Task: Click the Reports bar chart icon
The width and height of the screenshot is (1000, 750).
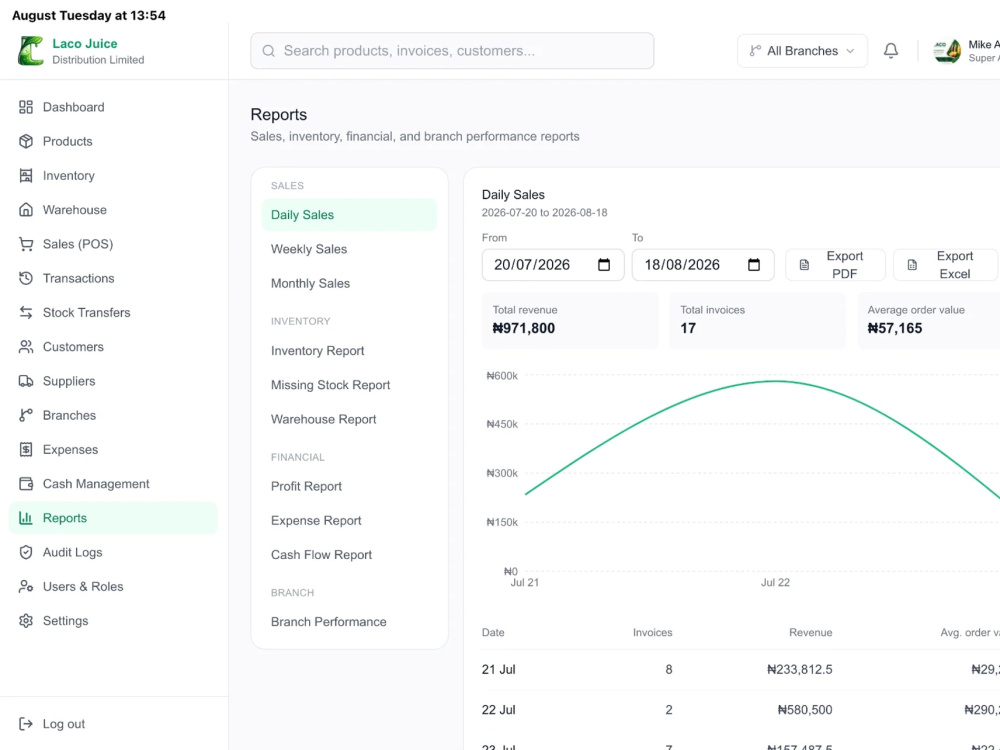Action: (x=26, y=518)
